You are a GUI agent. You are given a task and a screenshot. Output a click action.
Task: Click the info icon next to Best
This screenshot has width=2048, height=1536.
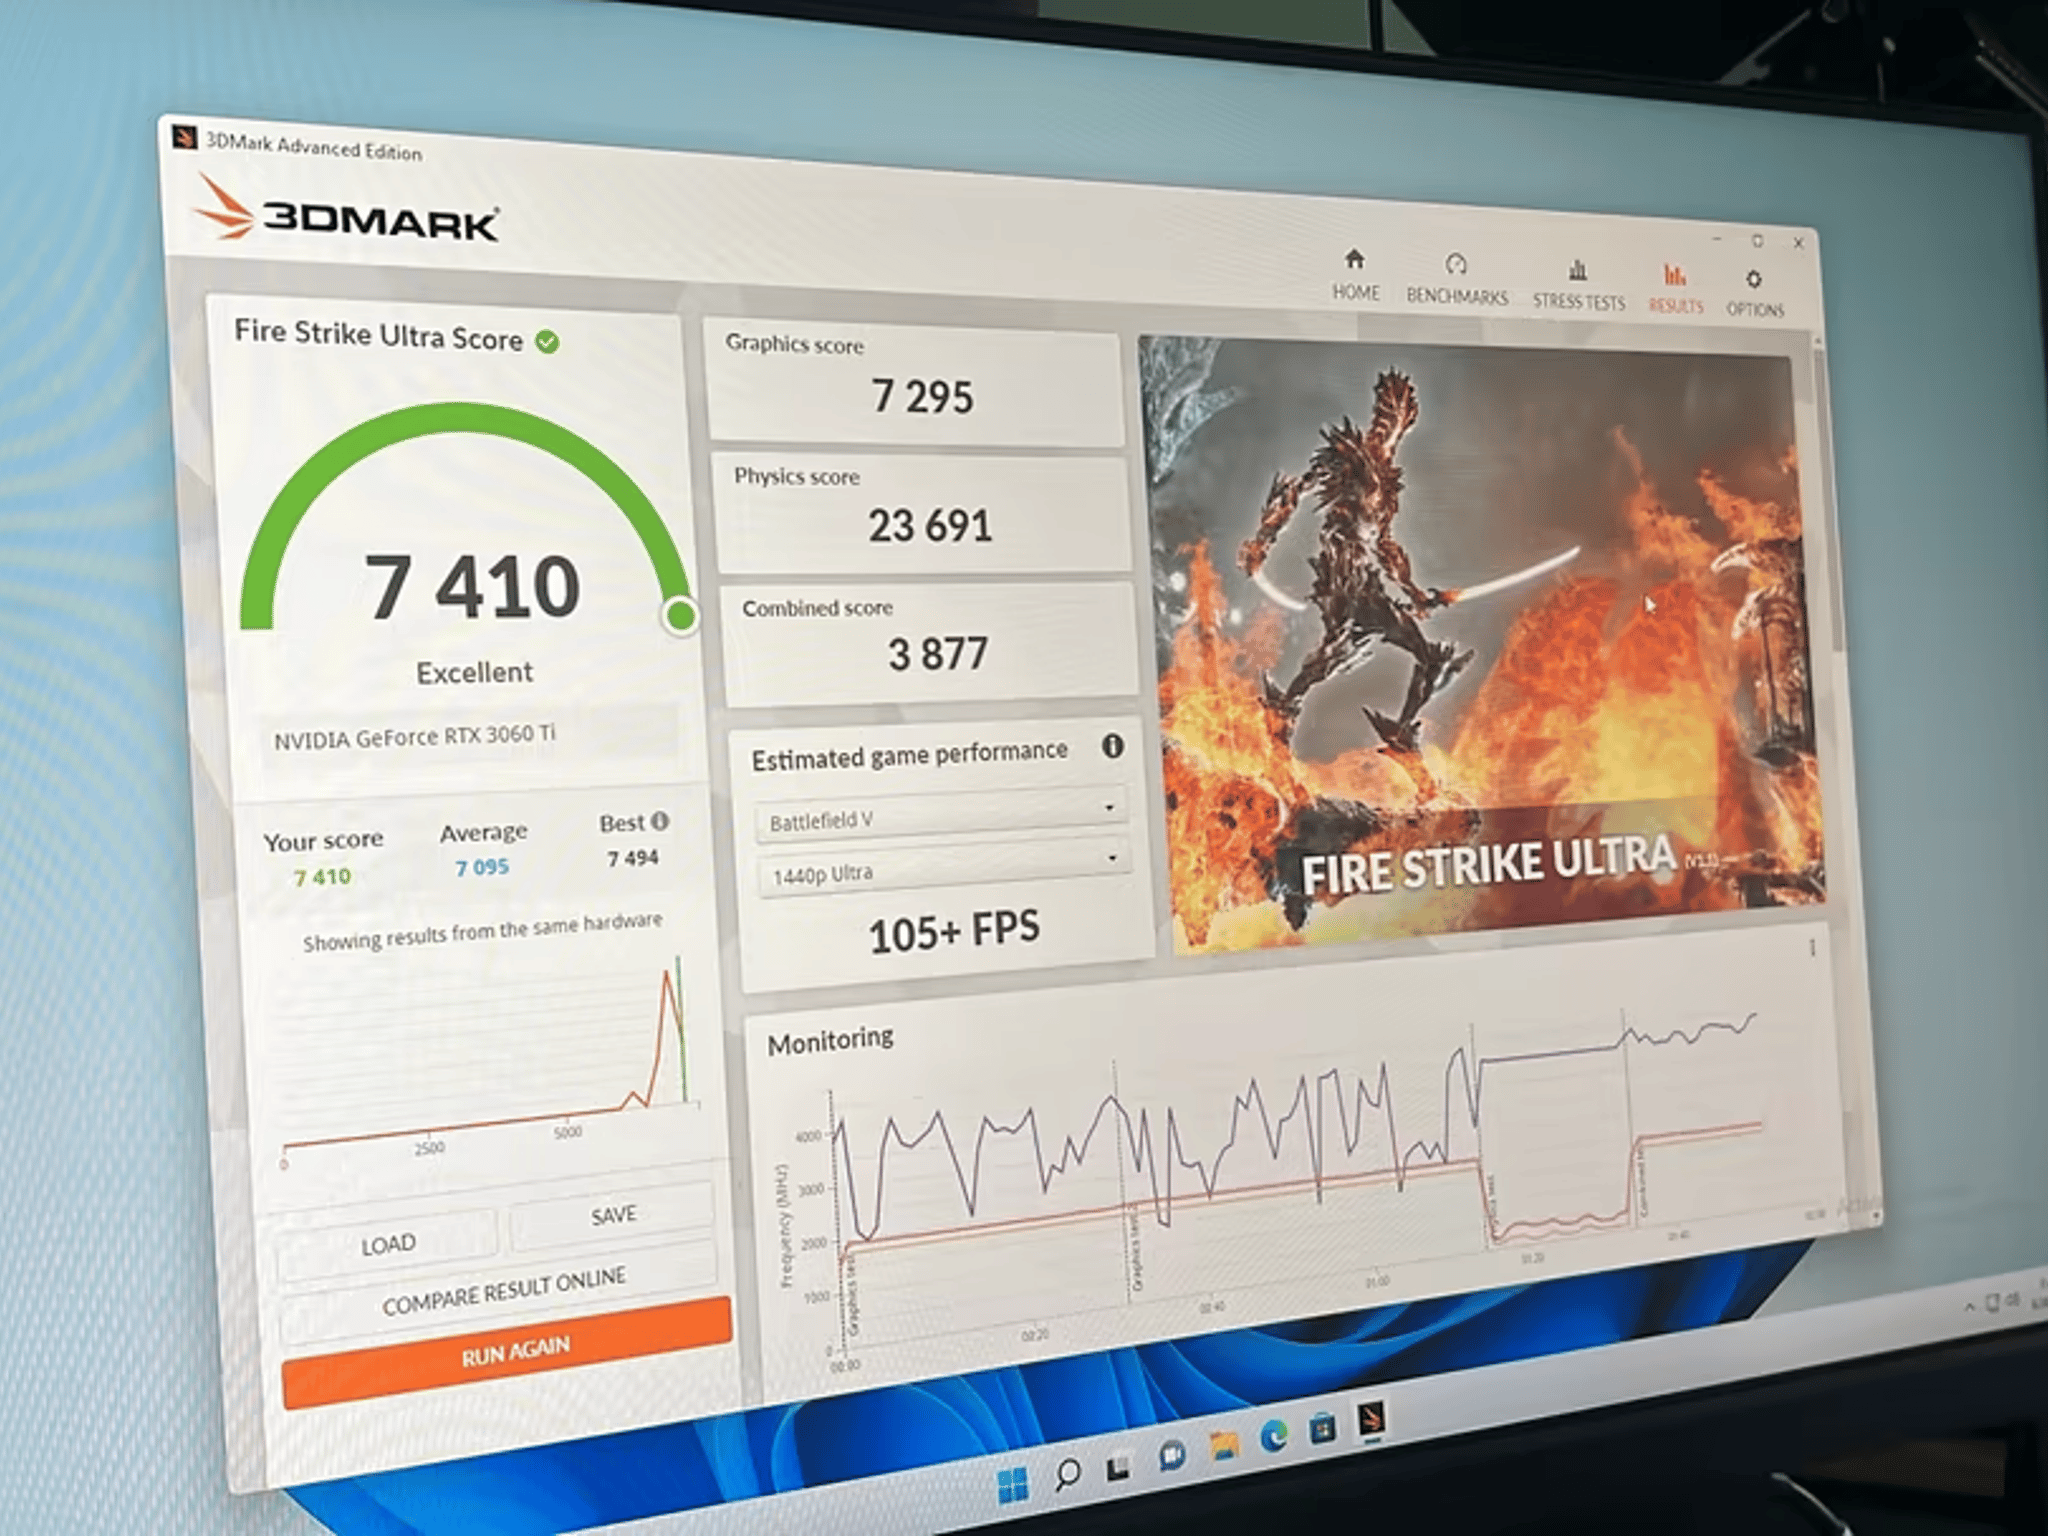click(660, 821)
